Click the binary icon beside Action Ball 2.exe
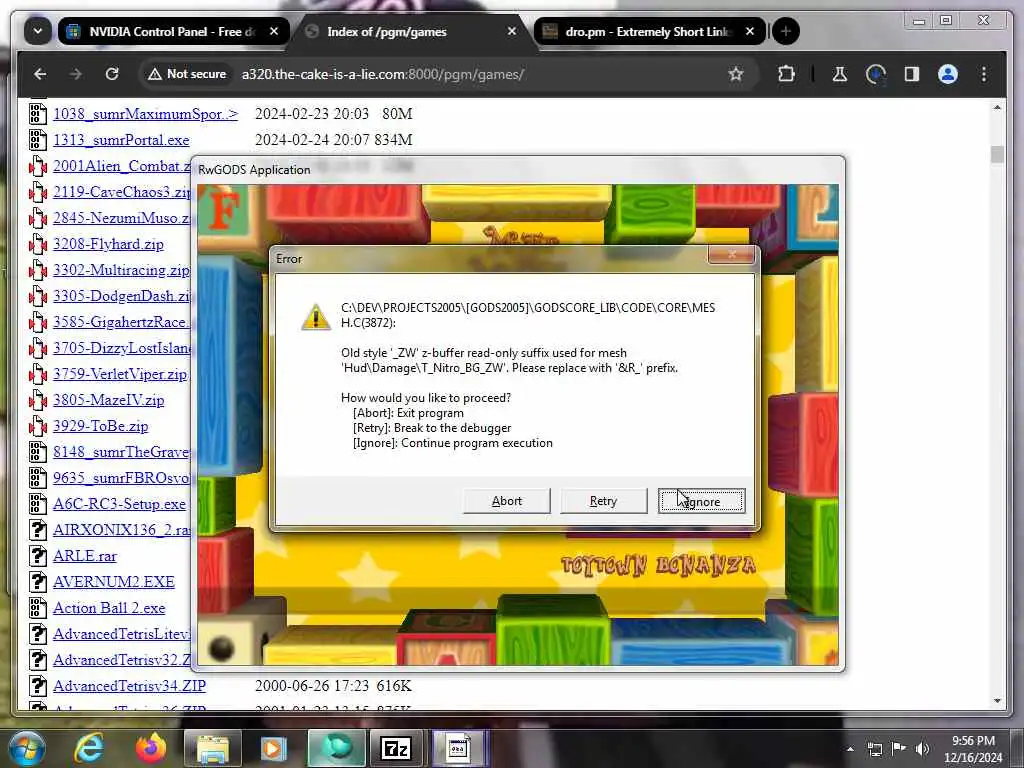 click(x=38, y=608)
